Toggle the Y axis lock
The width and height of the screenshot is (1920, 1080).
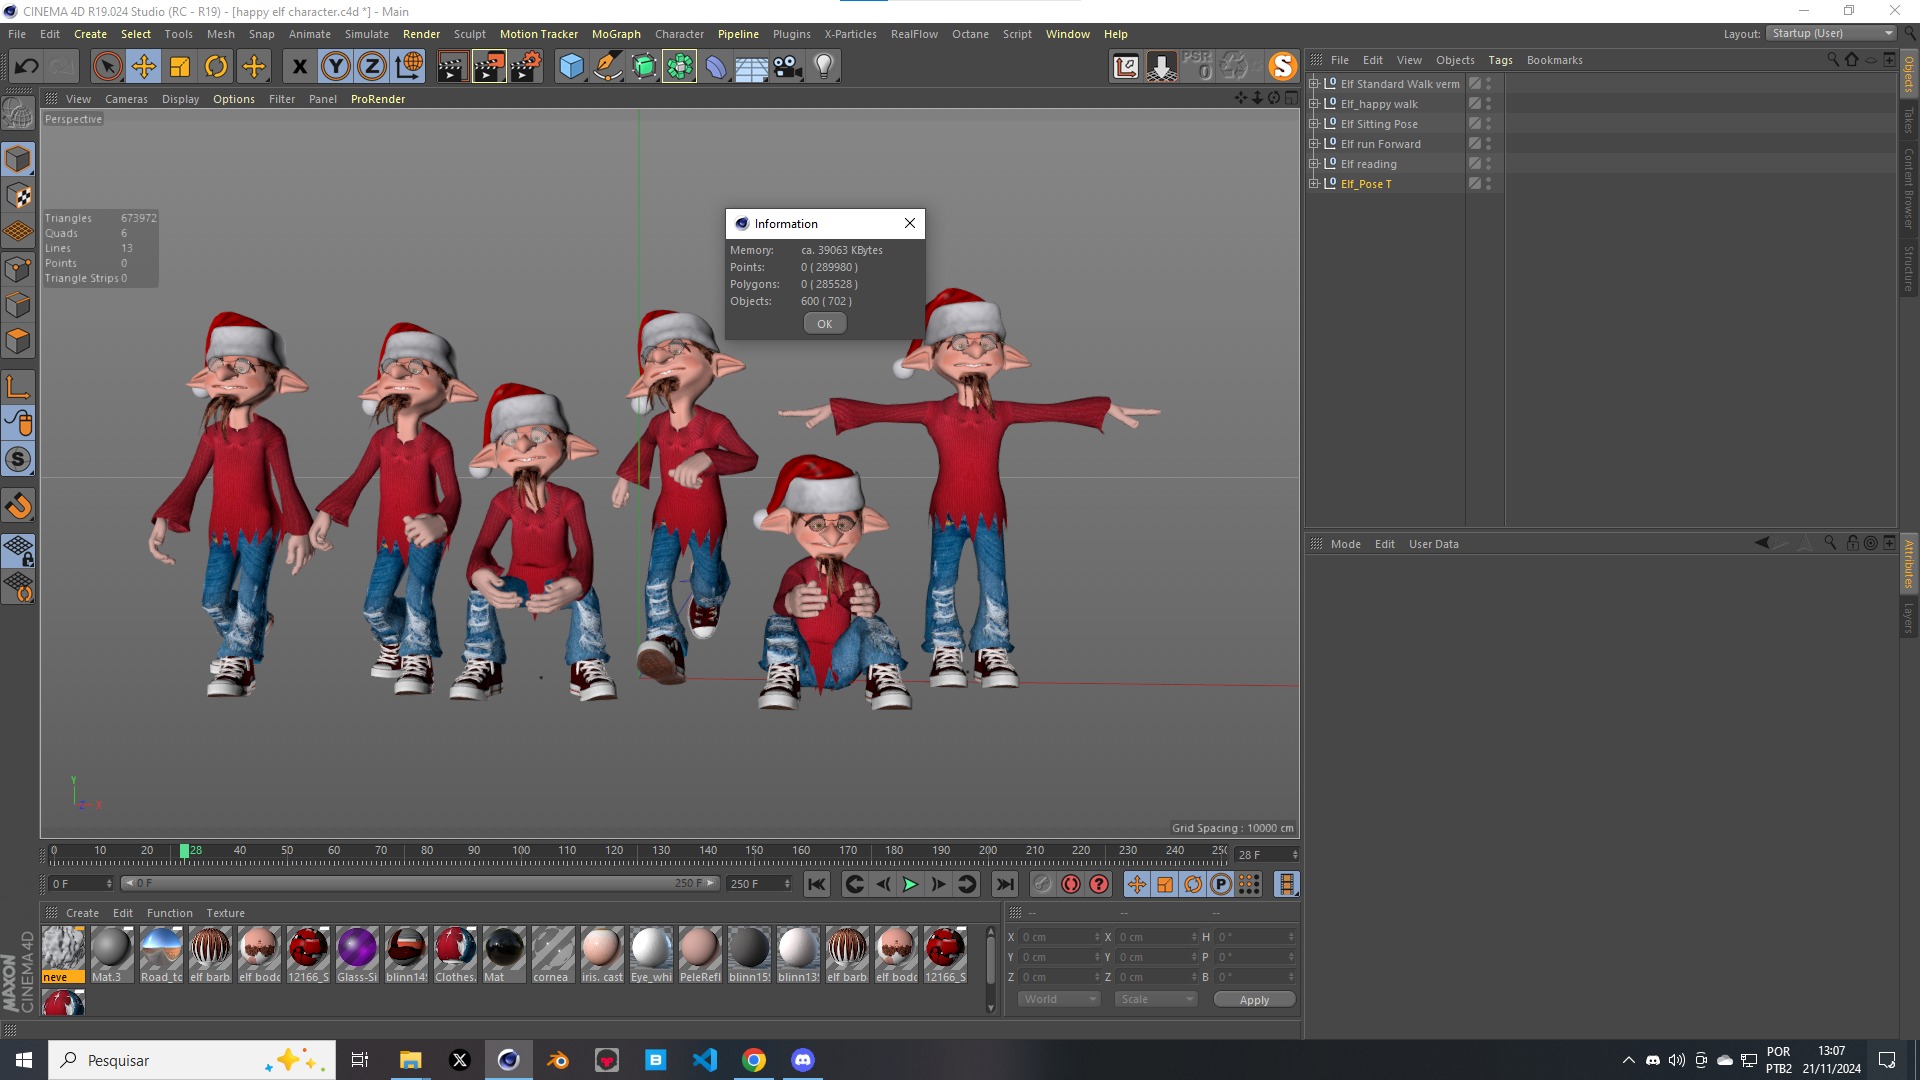336,67
